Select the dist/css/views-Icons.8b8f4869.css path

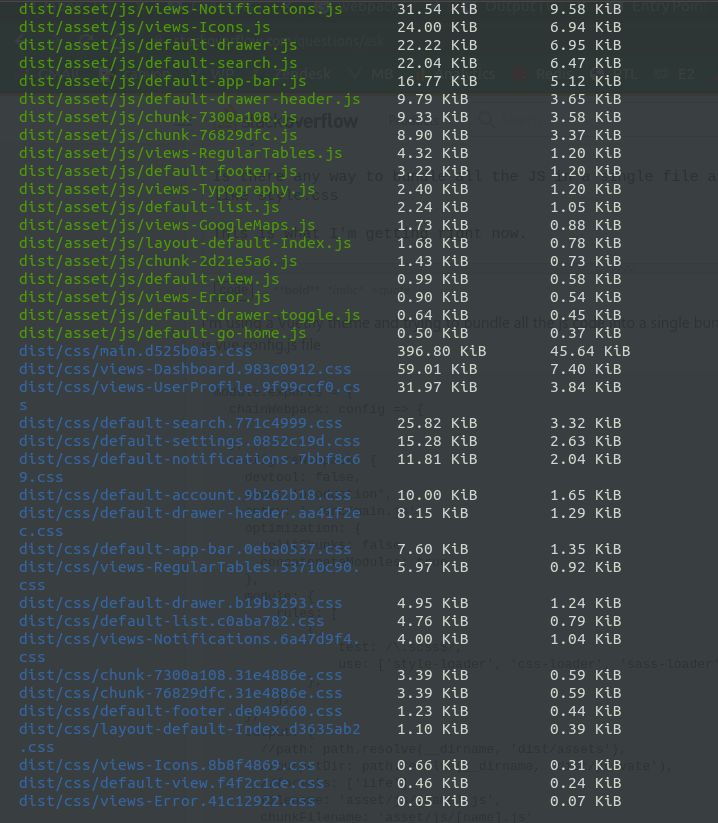[167, 765]
